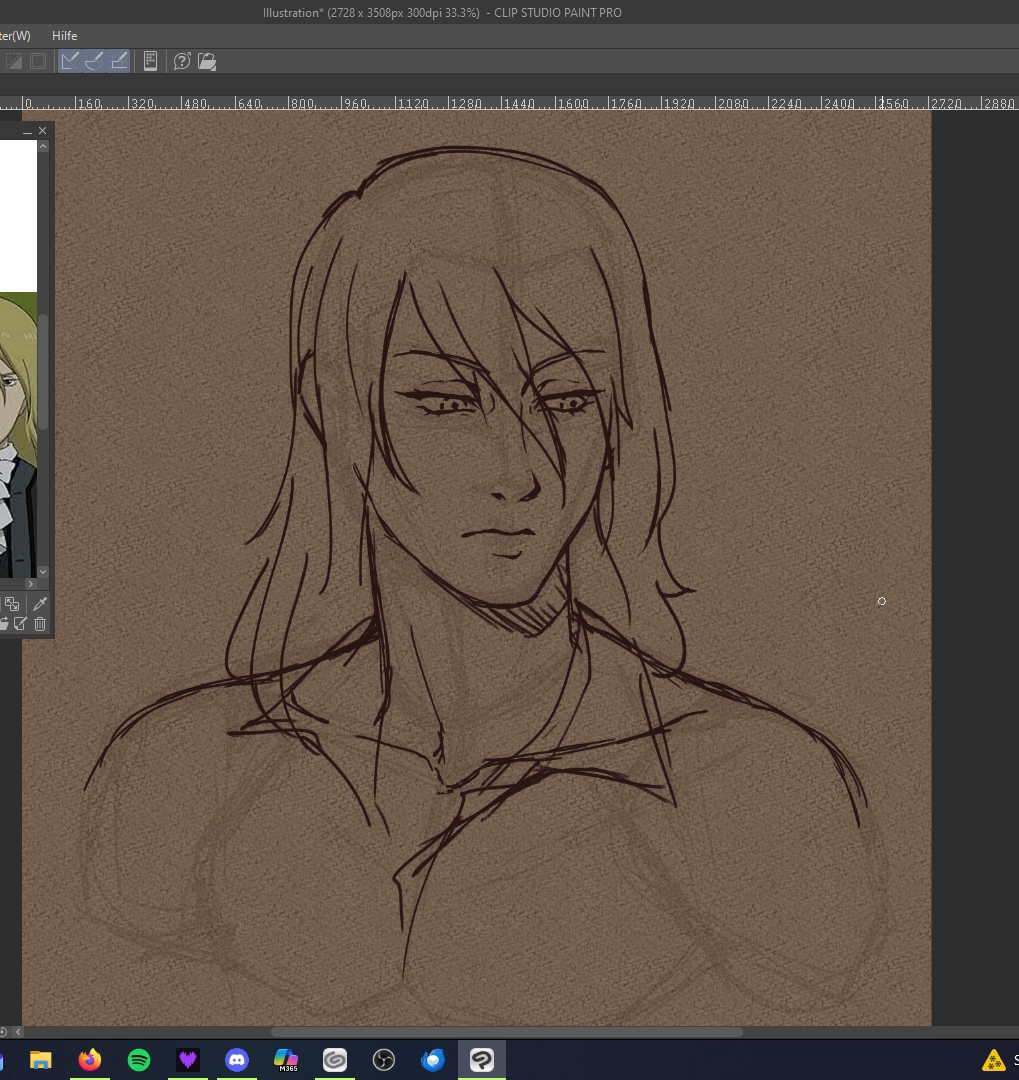Pick the eyedropper icon in Sub View panel

tap(40, 604)
